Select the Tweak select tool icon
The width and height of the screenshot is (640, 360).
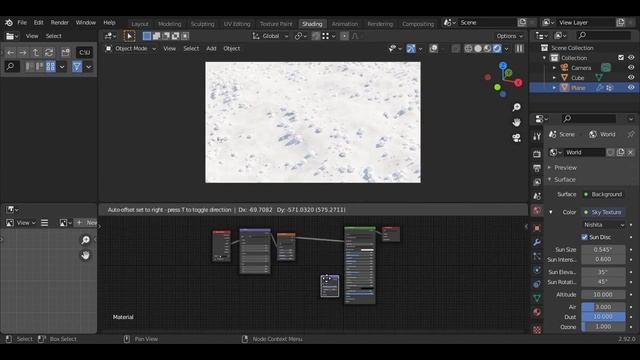click(129, 36)
